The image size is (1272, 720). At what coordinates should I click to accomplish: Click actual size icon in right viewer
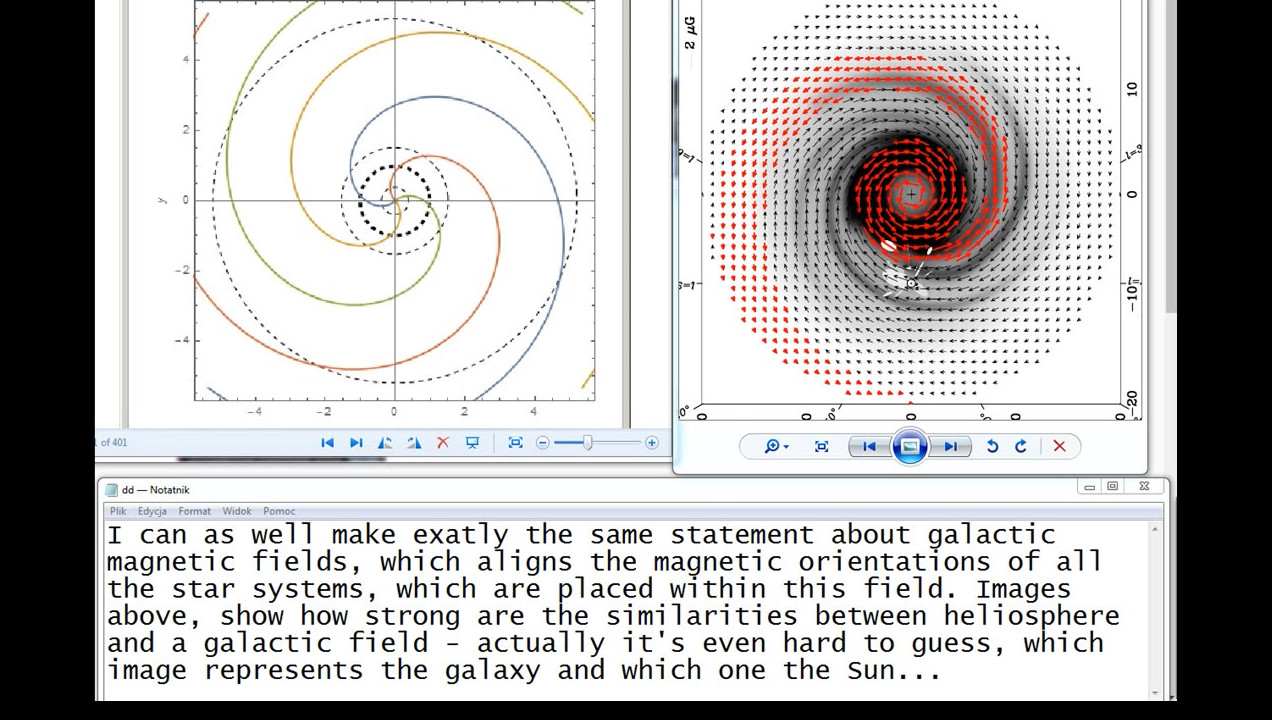click(821, 447)
